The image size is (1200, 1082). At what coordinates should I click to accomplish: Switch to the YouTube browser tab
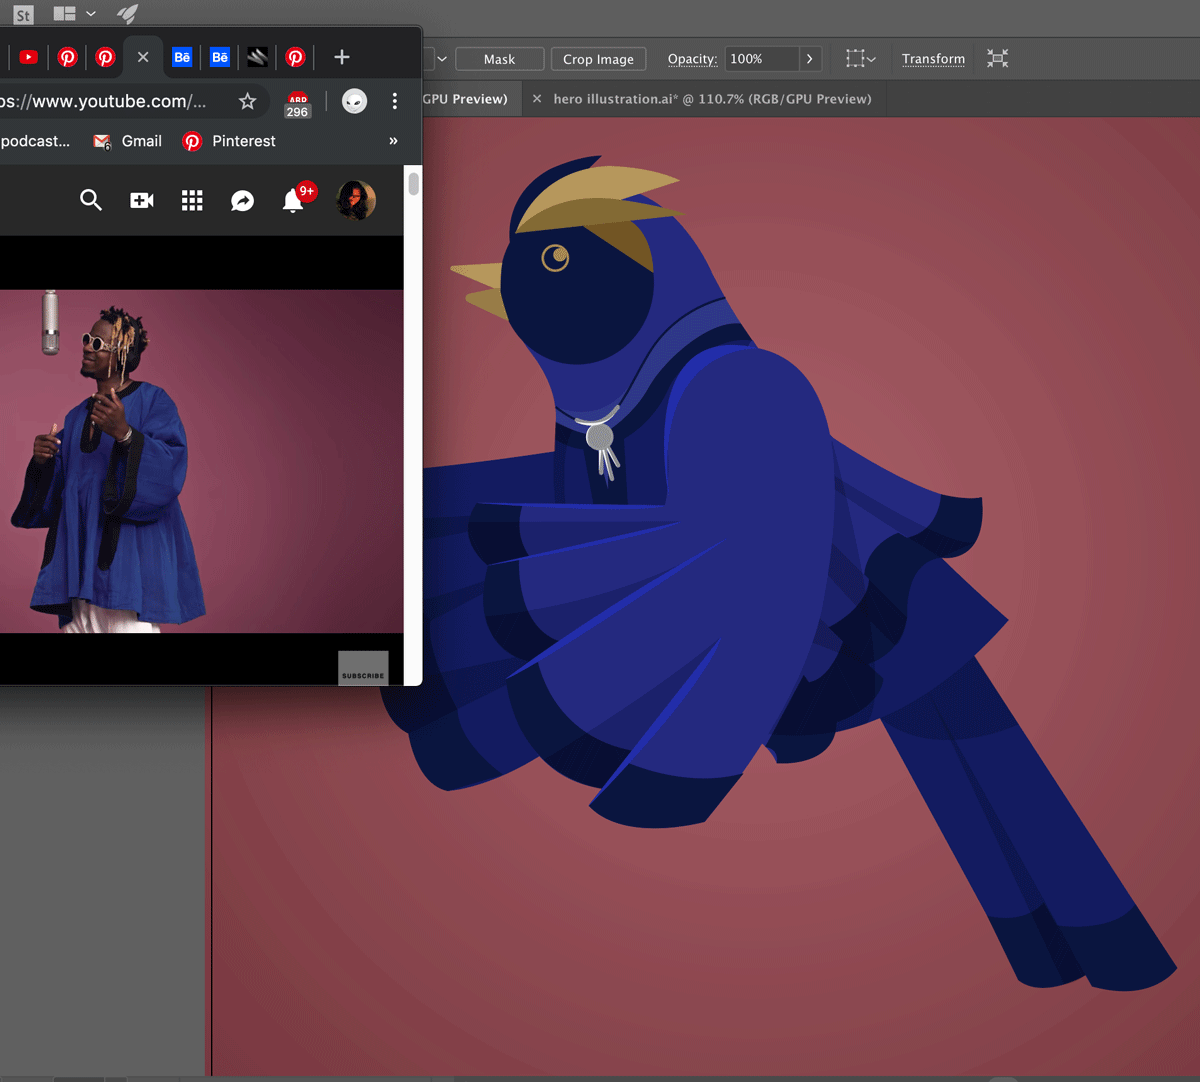pos(29,57)
